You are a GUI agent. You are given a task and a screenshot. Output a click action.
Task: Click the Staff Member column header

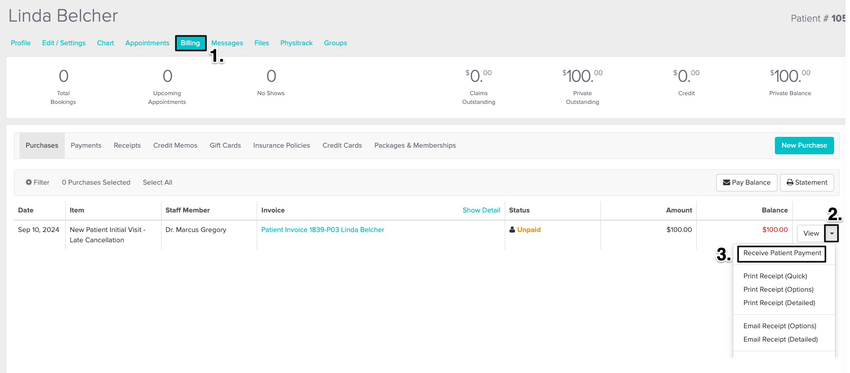(187, 210)
